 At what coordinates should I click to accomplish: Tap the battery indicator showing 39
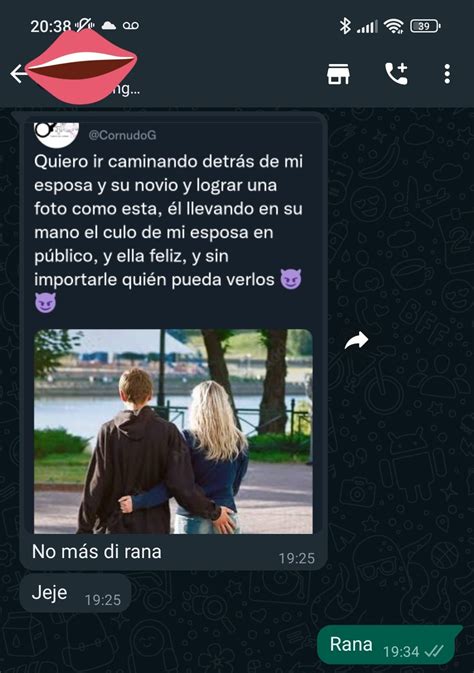pos(425,26)
